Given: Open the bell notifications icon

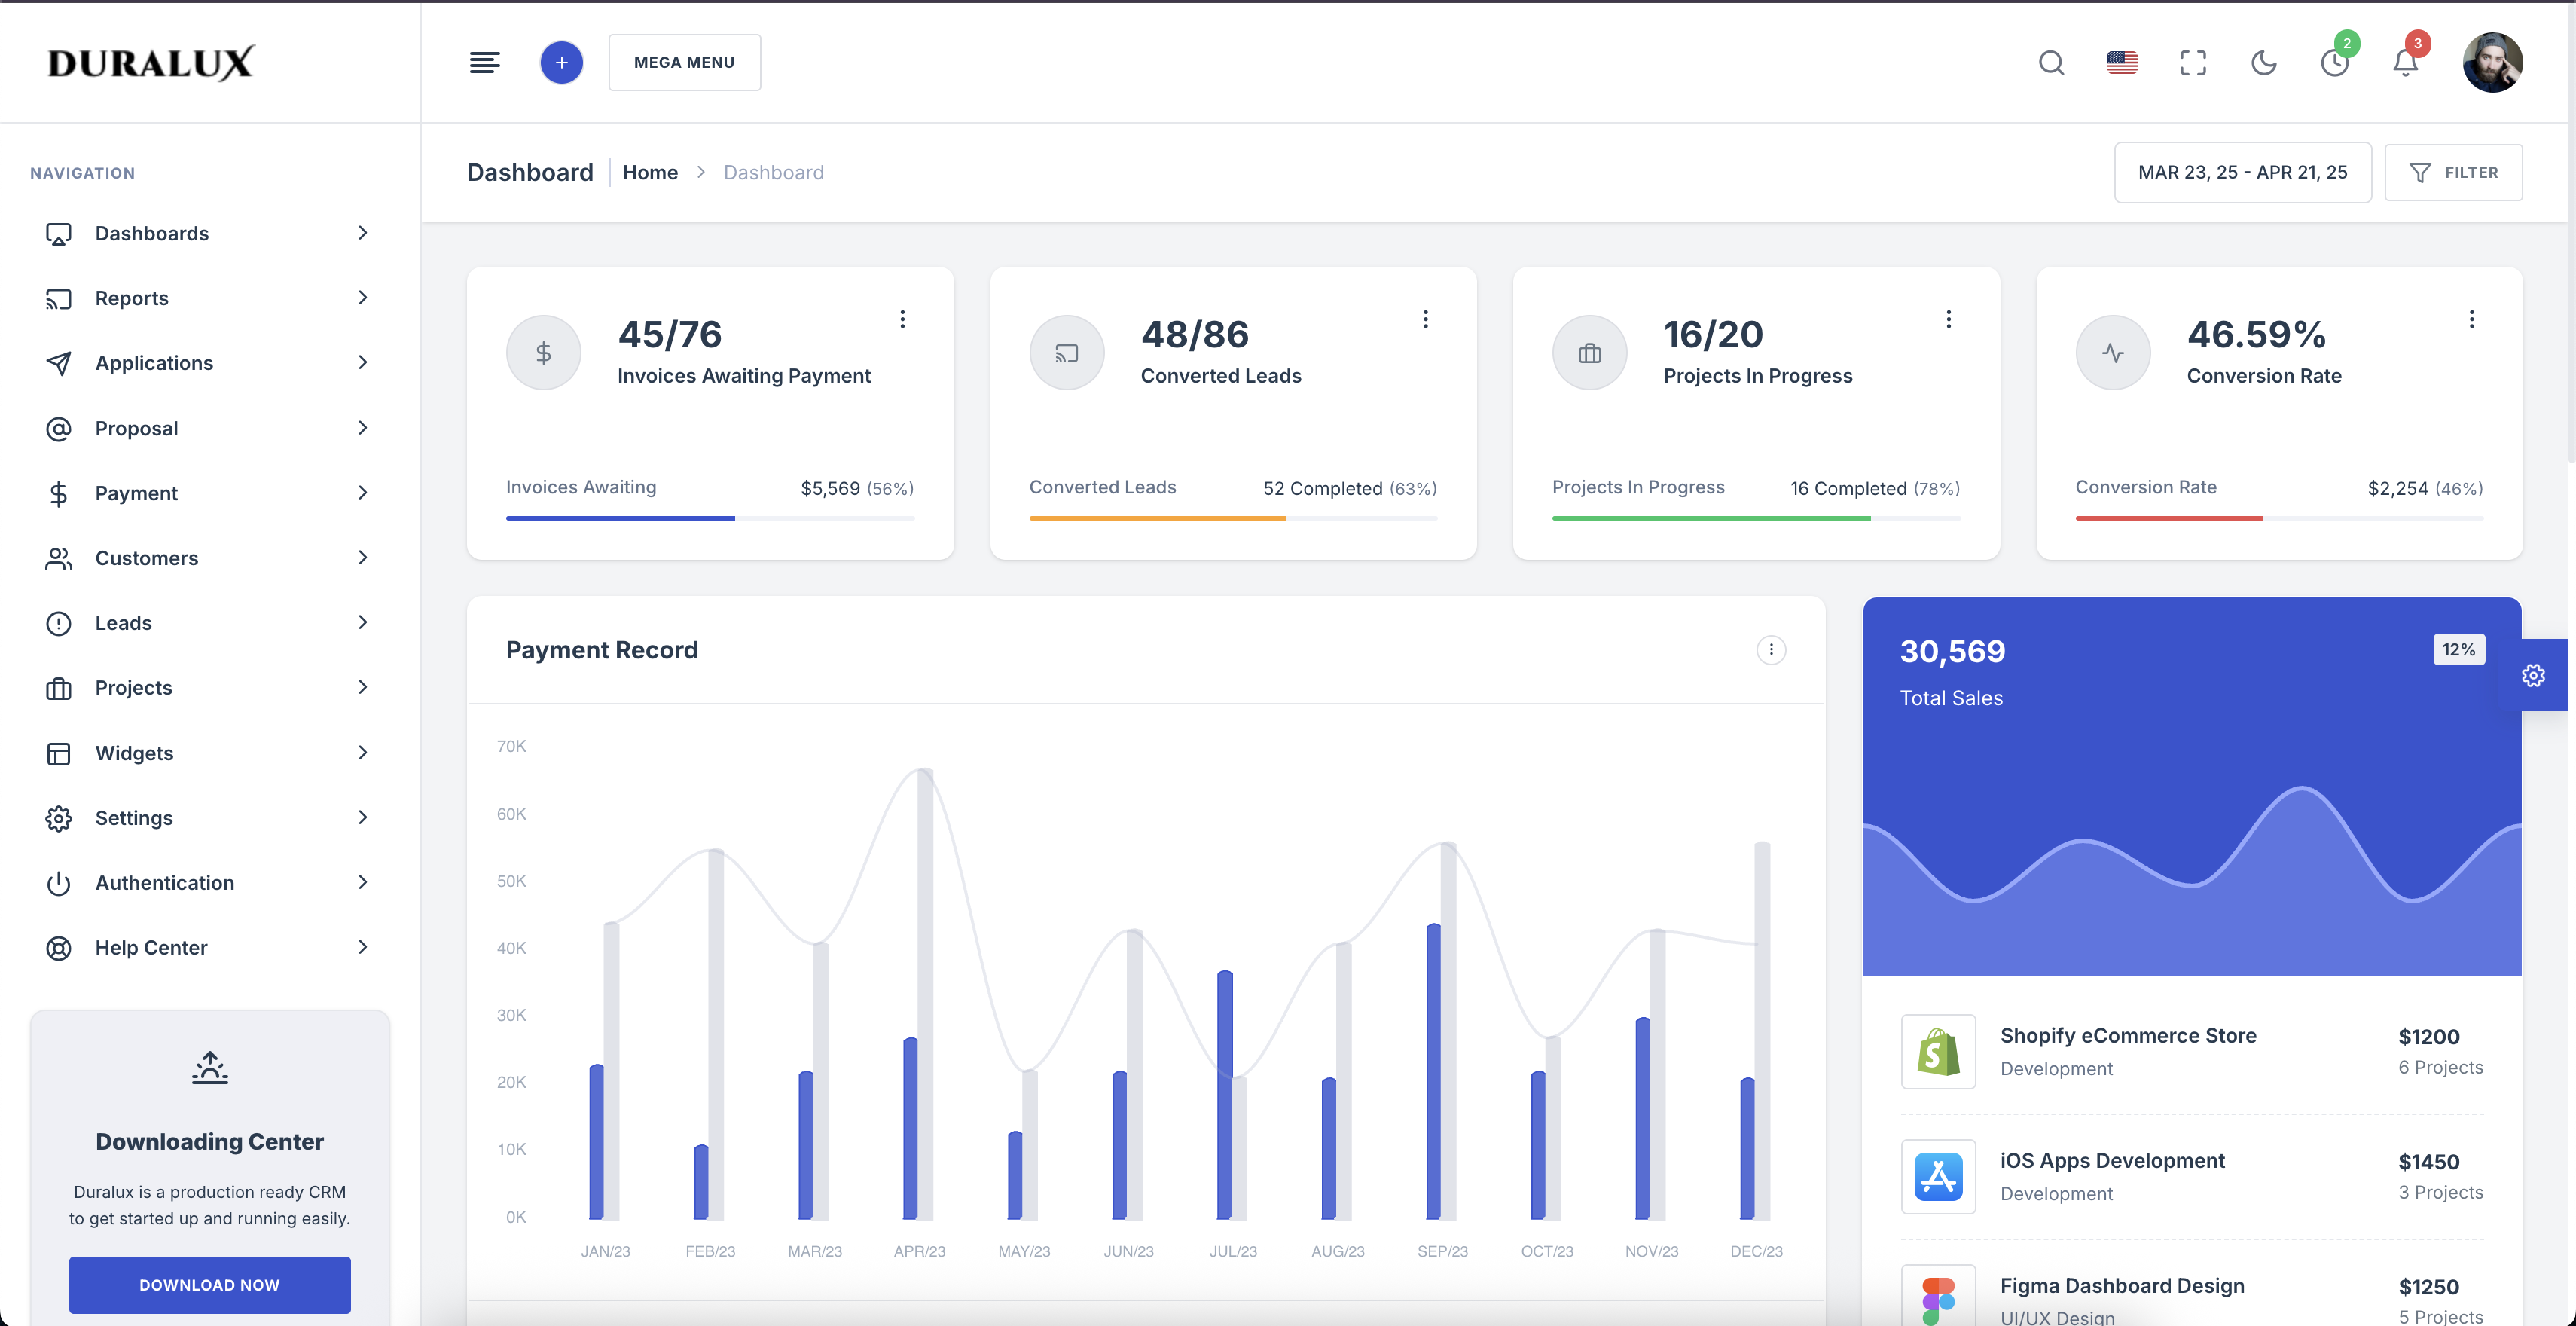Looking at the screenshot, I should [x=2405, y=63].
